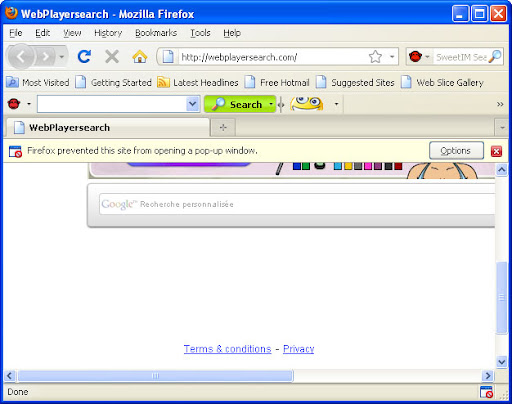Click the back navigation arrow
The height and width of the screenshot is (404, 512).
21,57
